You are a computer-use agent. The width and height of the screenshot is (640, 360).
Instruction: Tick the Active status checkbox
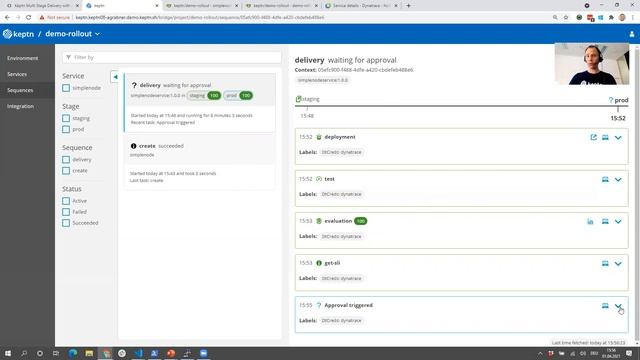tap(66, 201)
